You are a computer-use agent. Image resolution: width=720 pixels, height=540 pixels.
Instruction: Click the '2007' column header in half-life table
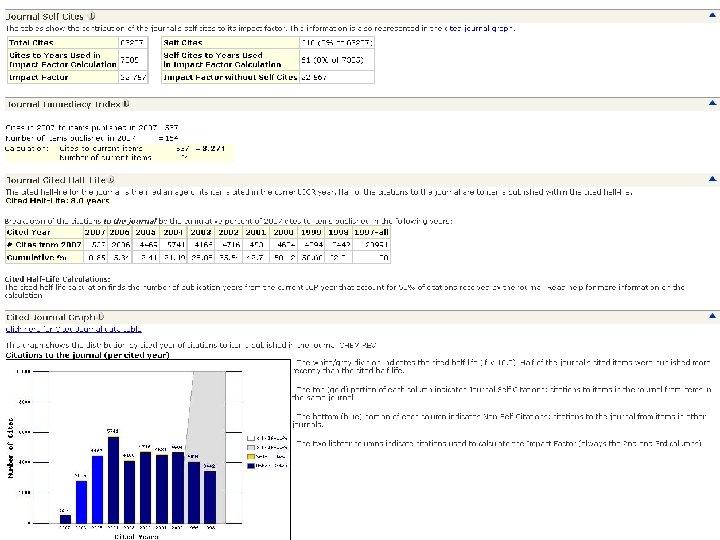[x=96, y=232]
